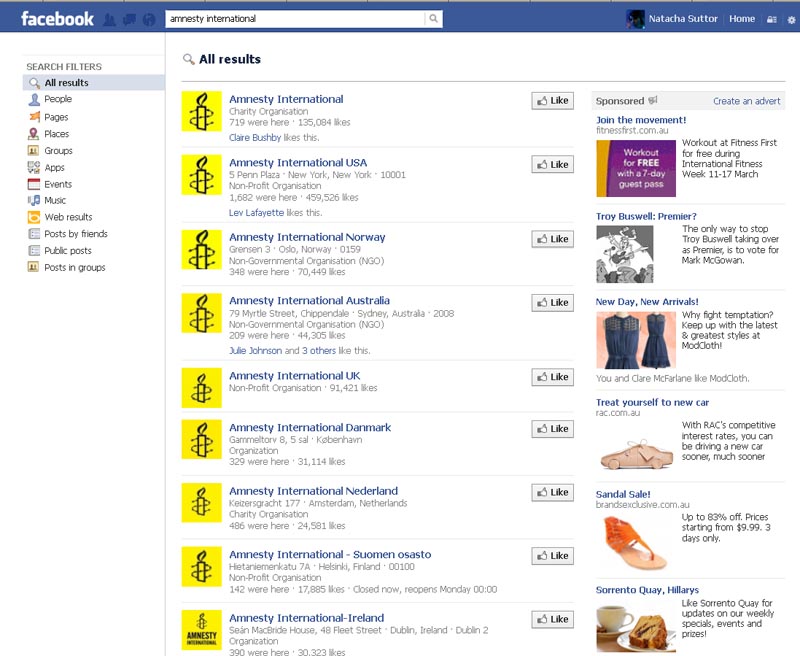The image size is (800, 656).
Task: Click Amnesty International USA candle logo
Action: pyautogui.click(x=202, y=175)
